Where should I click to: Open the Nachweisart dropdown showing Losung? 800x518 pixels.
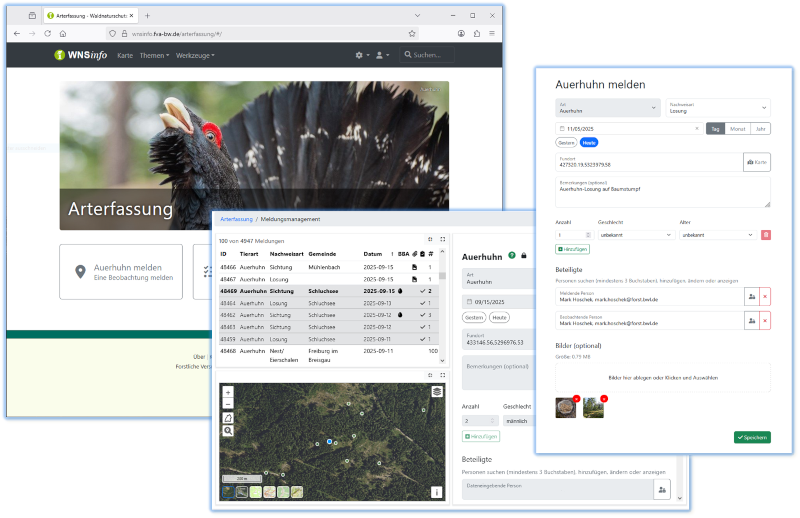[x=717, y=107]
